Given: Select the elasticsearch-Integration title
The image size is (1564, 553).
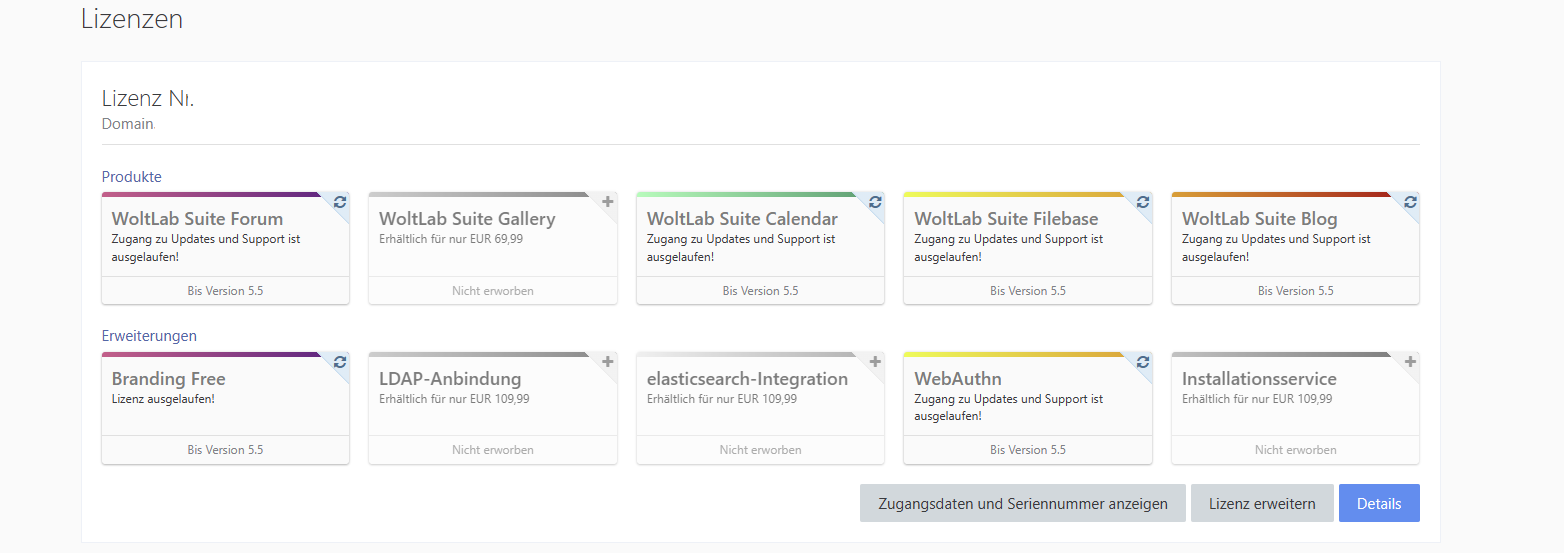Looking at the screenshot, I should pos(747,379).
